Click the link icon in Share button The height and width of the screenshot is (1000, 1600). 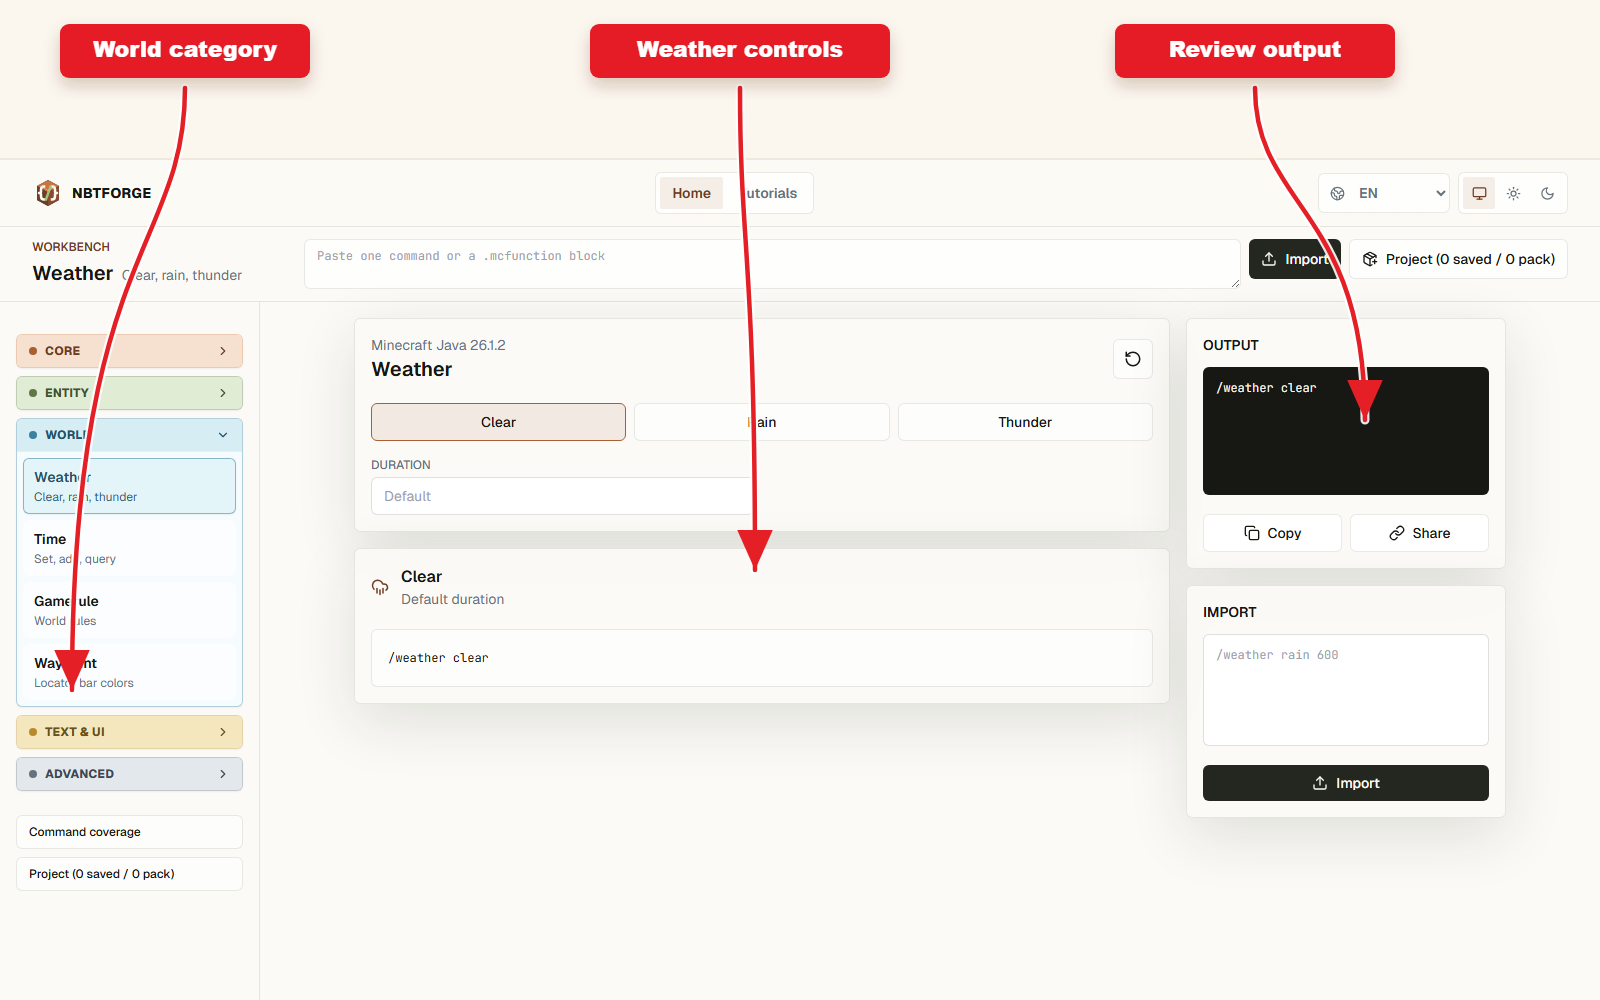pyautogui.click(x=1397, y=533)
